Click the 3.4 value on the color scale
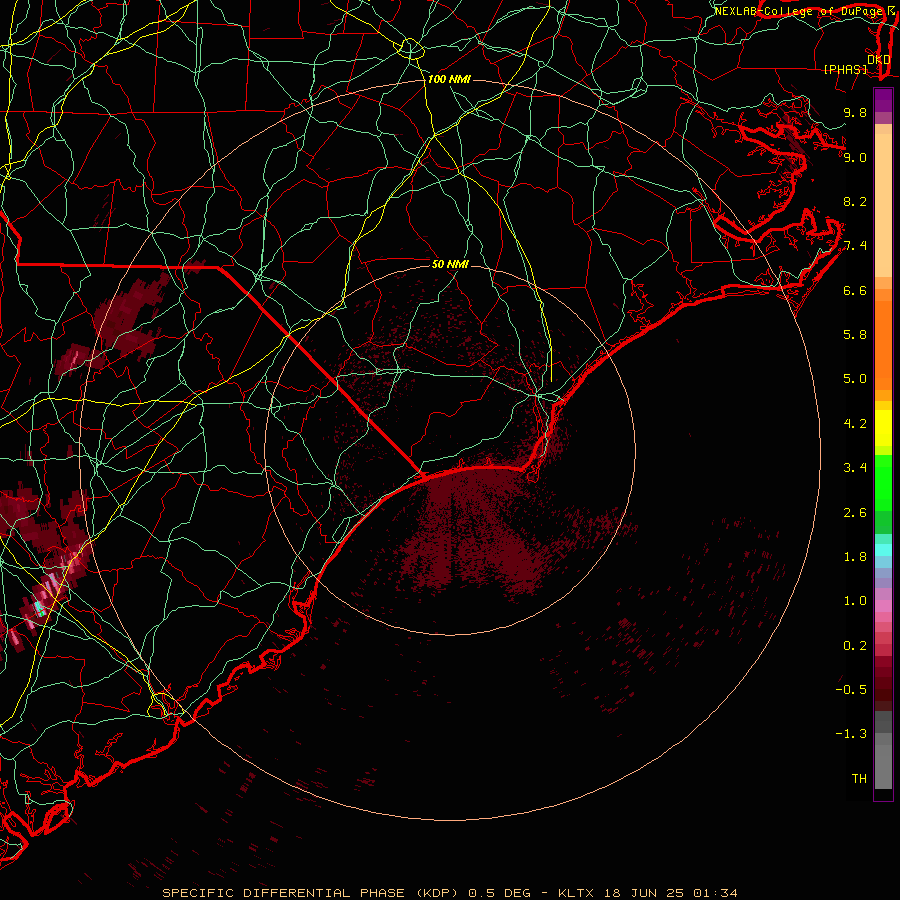Viewport: 900px width, 900px height. [x=855, y=467]
